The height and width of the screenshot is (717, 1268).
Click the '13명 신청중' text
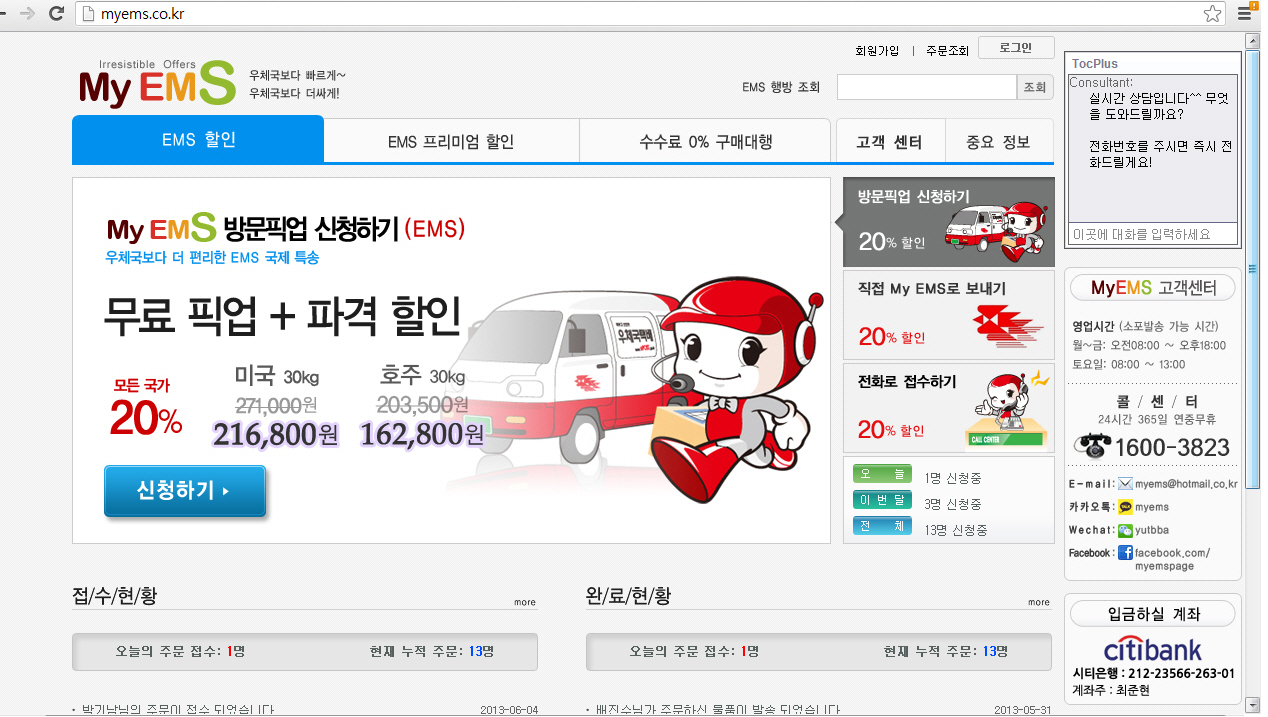956,530
